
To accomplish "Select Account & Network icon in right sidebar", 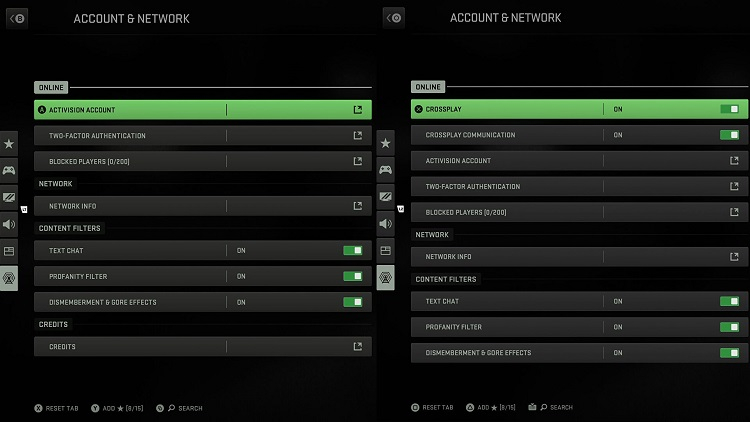I will [x=386, y=278].
